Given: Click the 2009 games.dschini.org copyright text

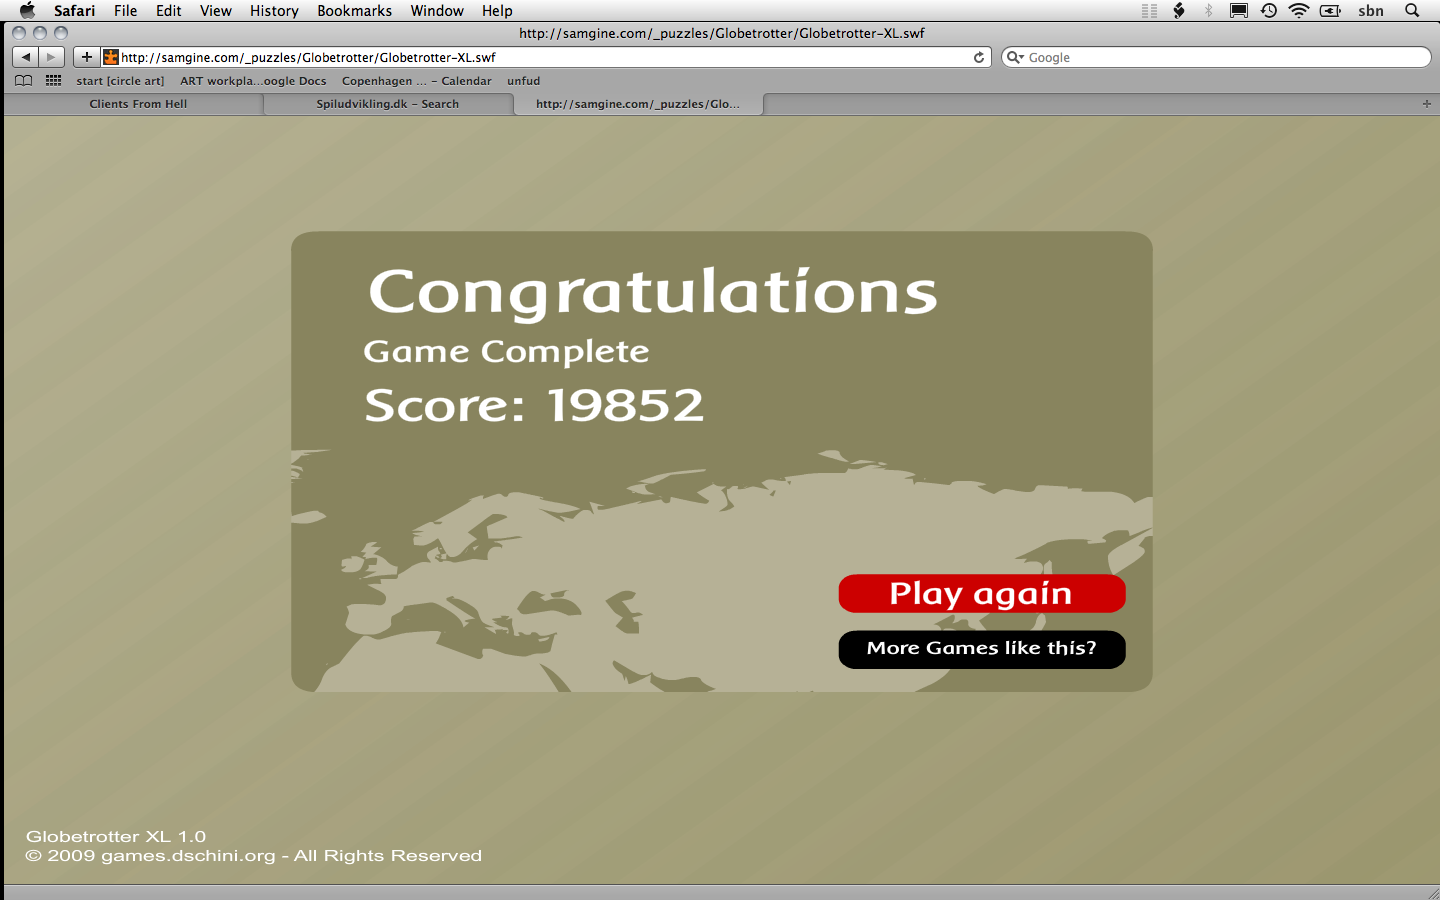Looking at the screenshot, I should click(x=254, y=856).
